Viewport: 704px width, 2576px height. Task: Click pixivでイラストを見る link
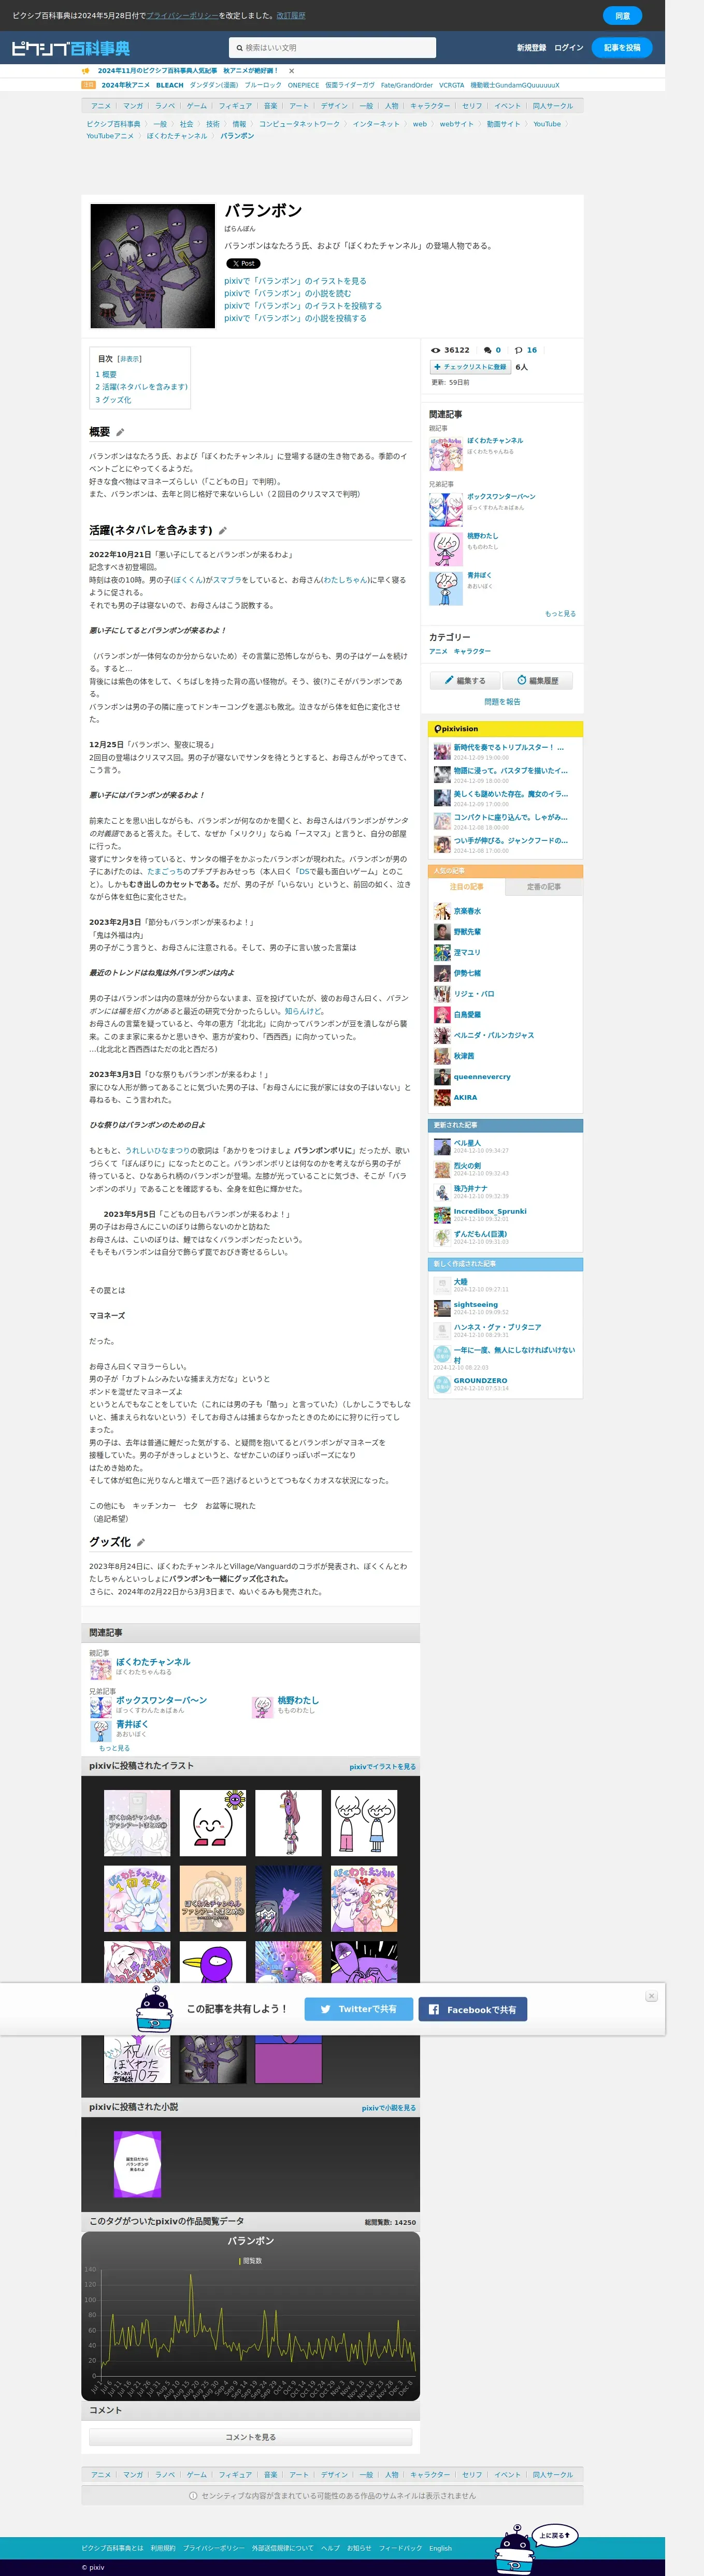tap(382, 1767)
